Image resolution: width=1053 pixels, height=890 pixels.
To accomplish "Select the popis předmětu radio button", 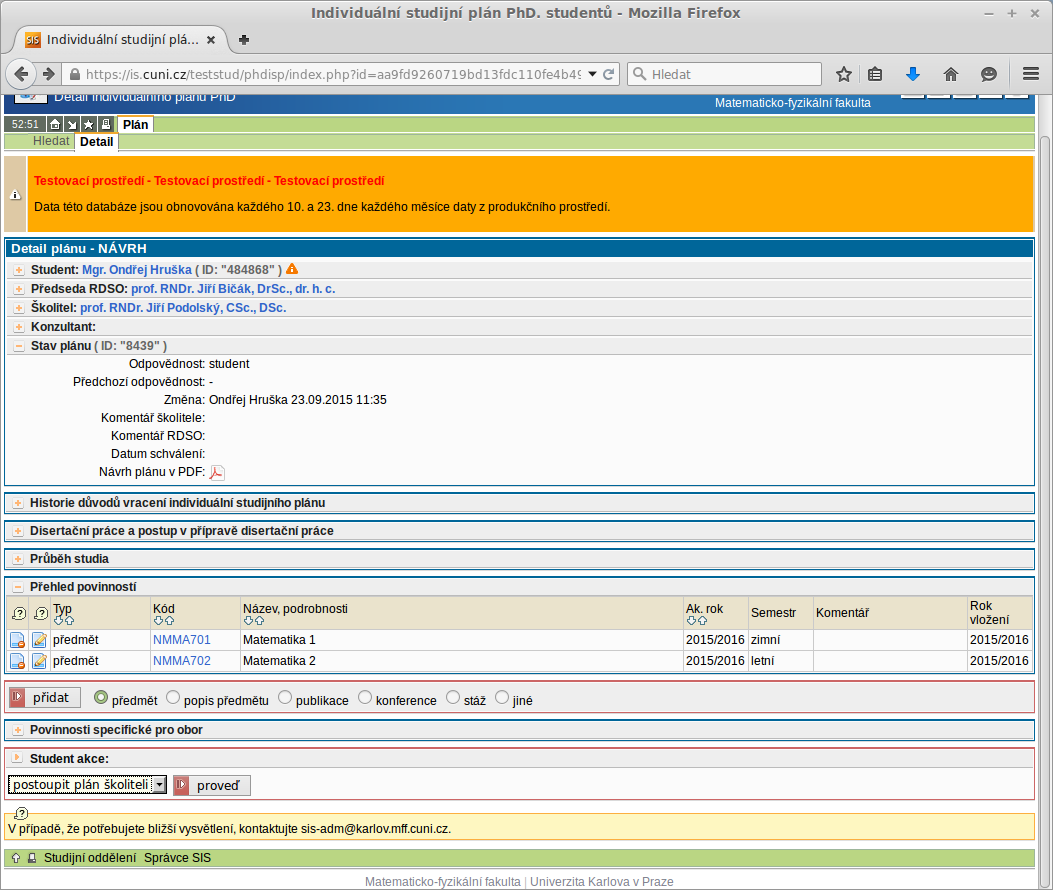I will coord(173,698).
